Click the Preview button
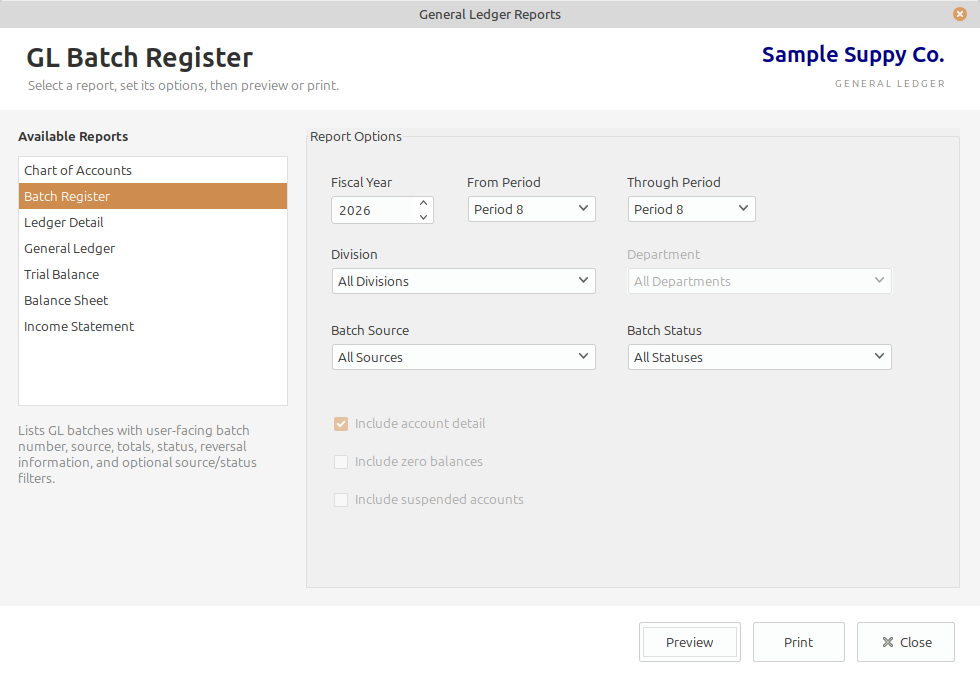980x678 pixels. [689, 642]
